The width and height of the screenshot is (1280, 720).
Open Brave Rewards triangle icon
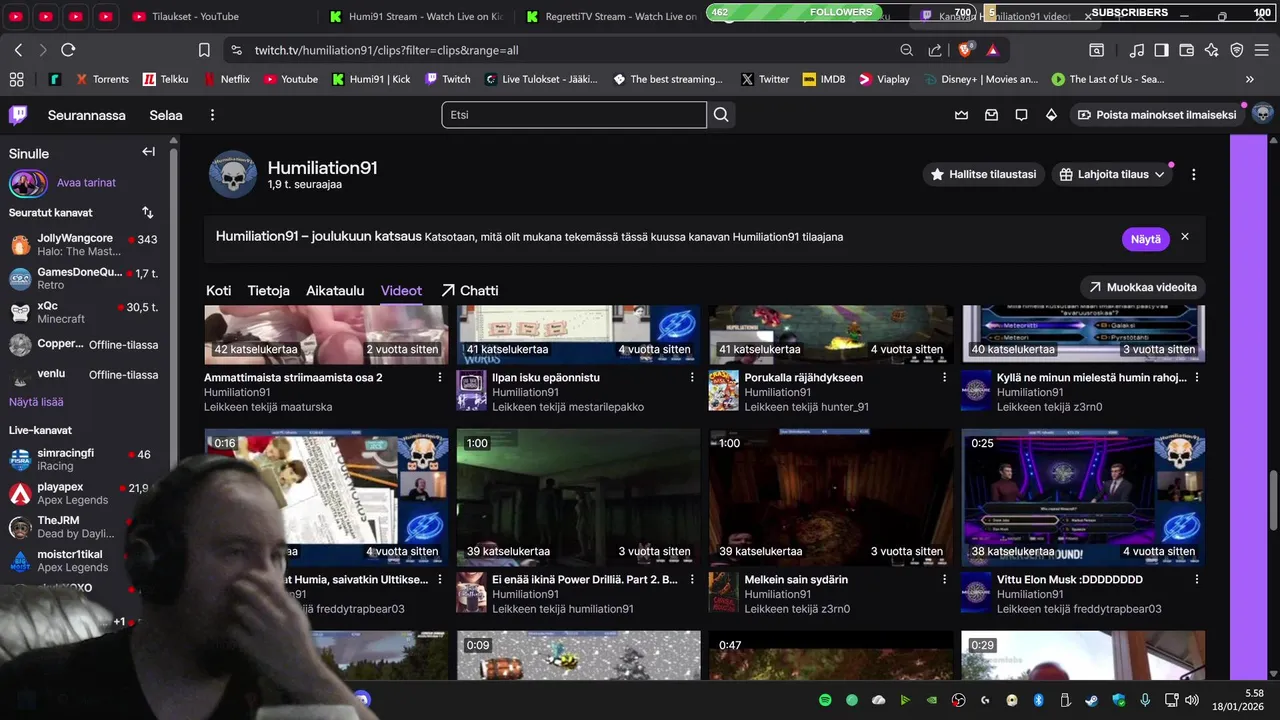[993, 50]
